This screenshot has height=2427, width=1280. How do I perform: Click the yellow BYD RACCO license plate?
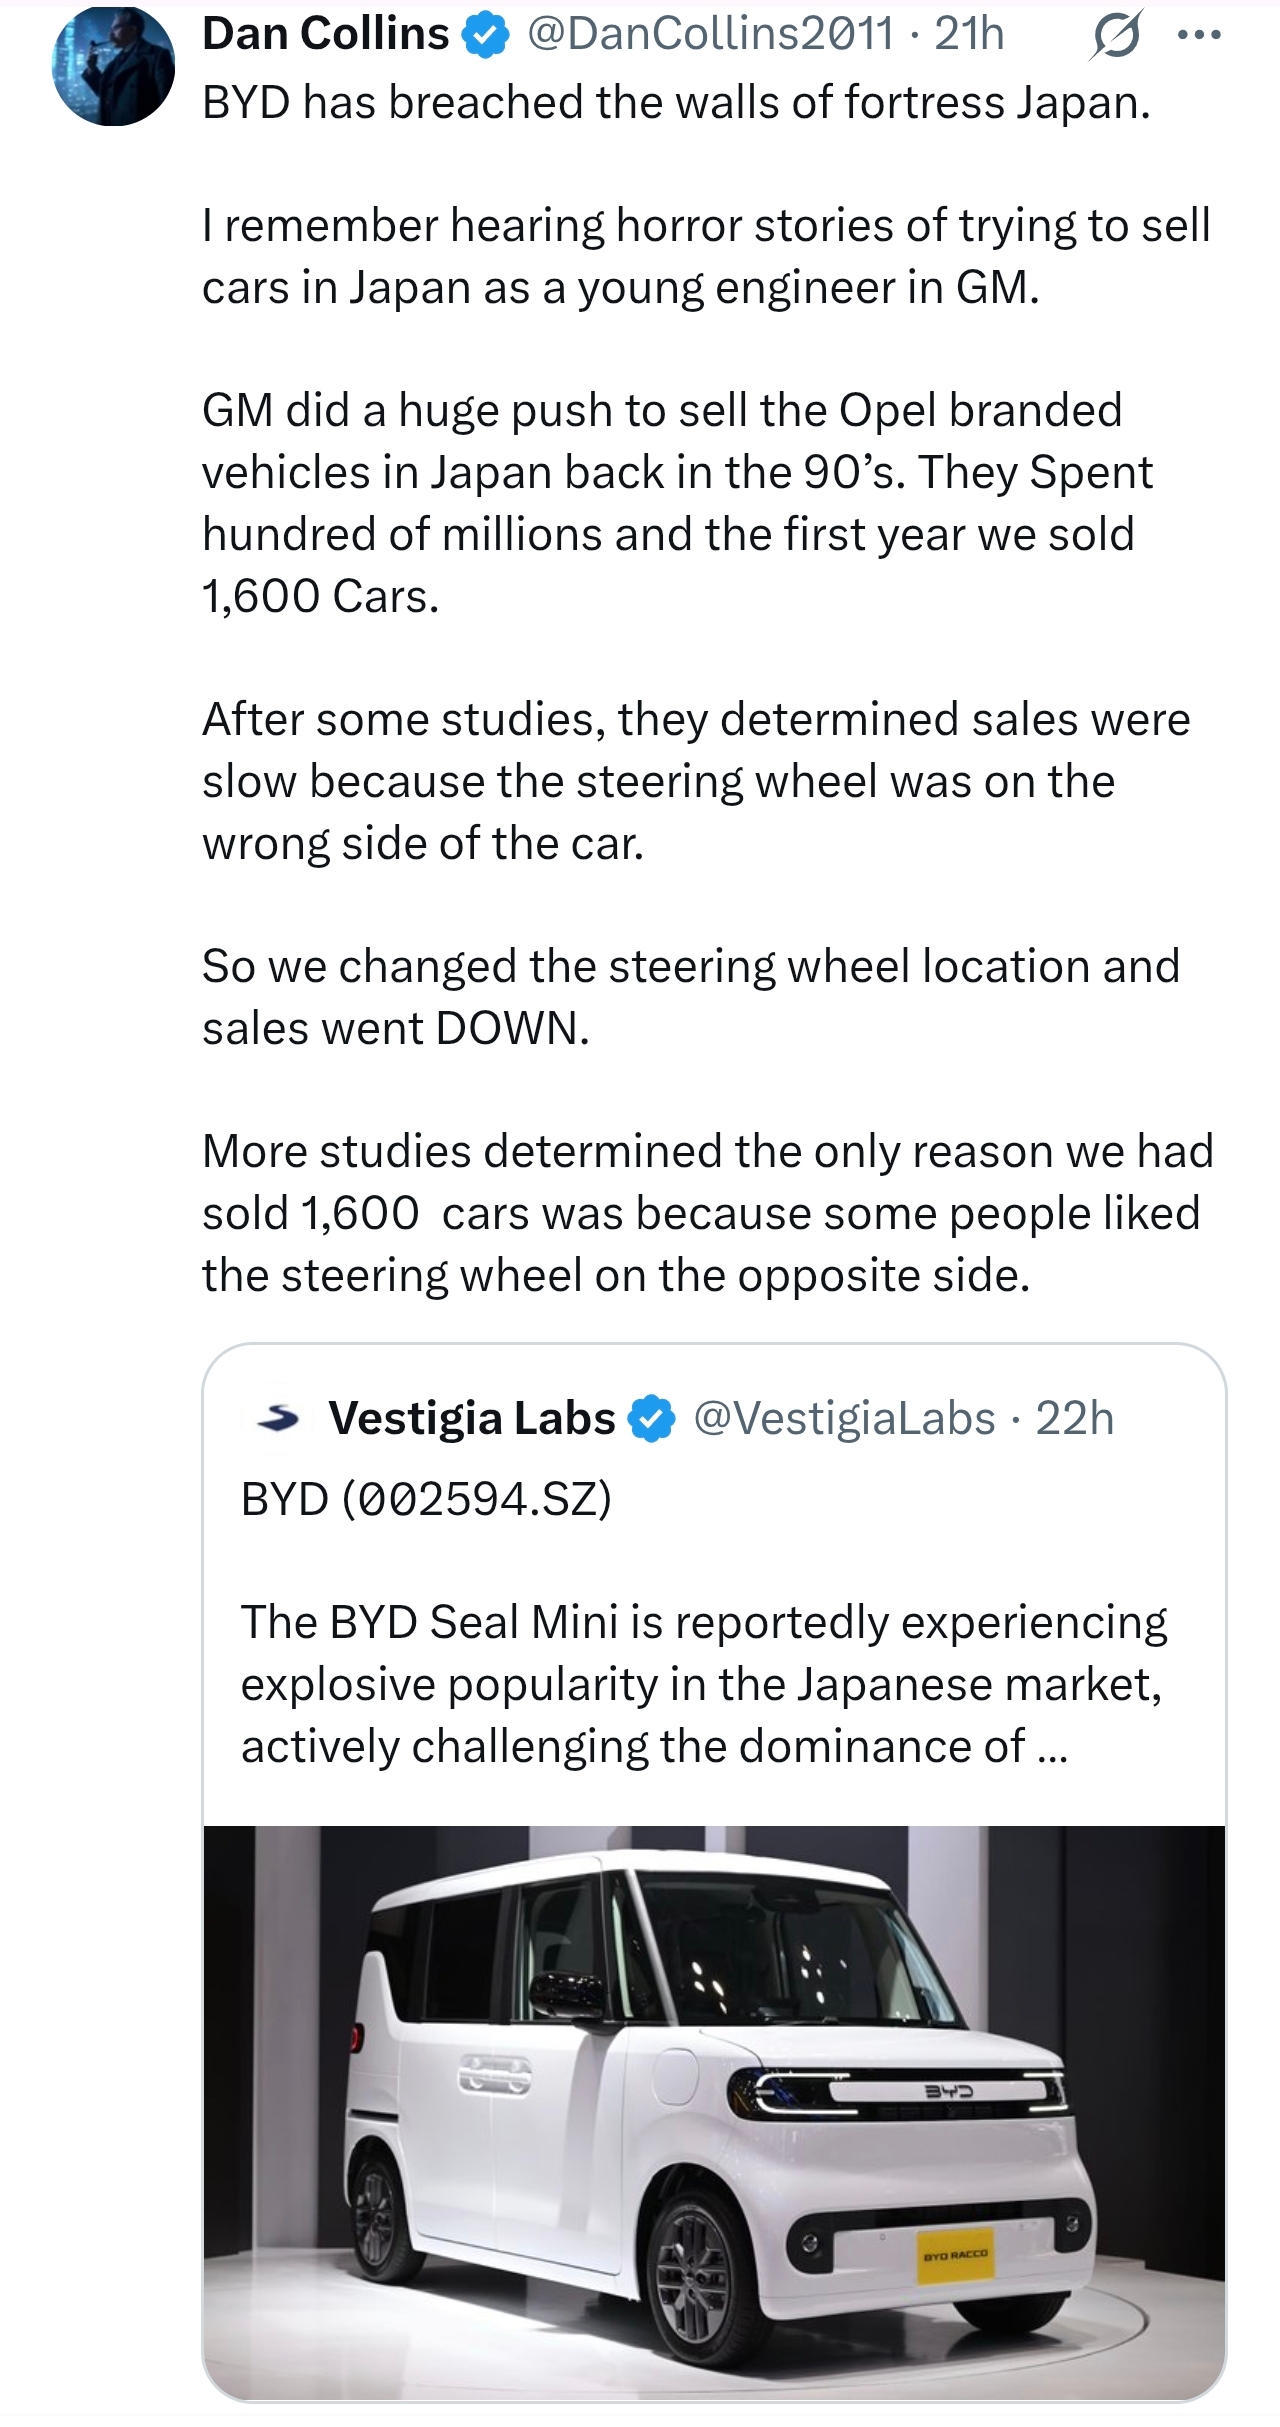955,2254
